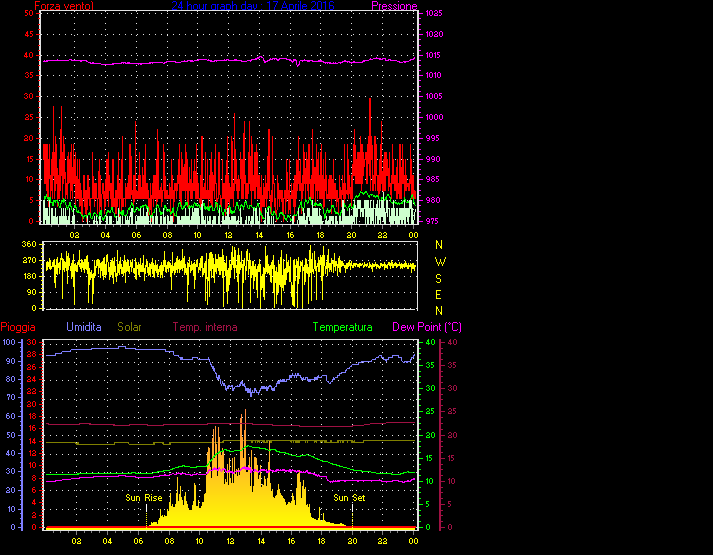This screenshot has height=555, width=713.
Task: Click the 12 hour label under the bottom chart
Action: pos(231,541)
